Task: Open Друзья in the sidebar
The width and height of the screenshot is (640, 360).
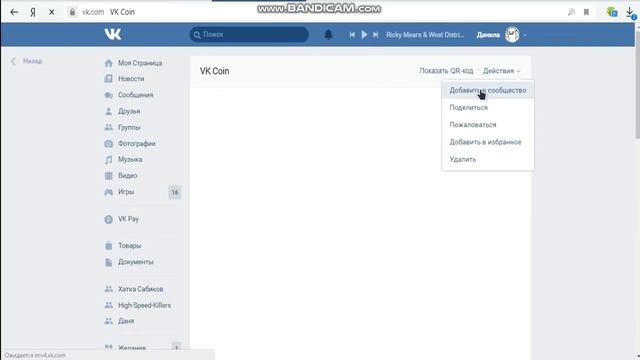Action: pos(129,111)
